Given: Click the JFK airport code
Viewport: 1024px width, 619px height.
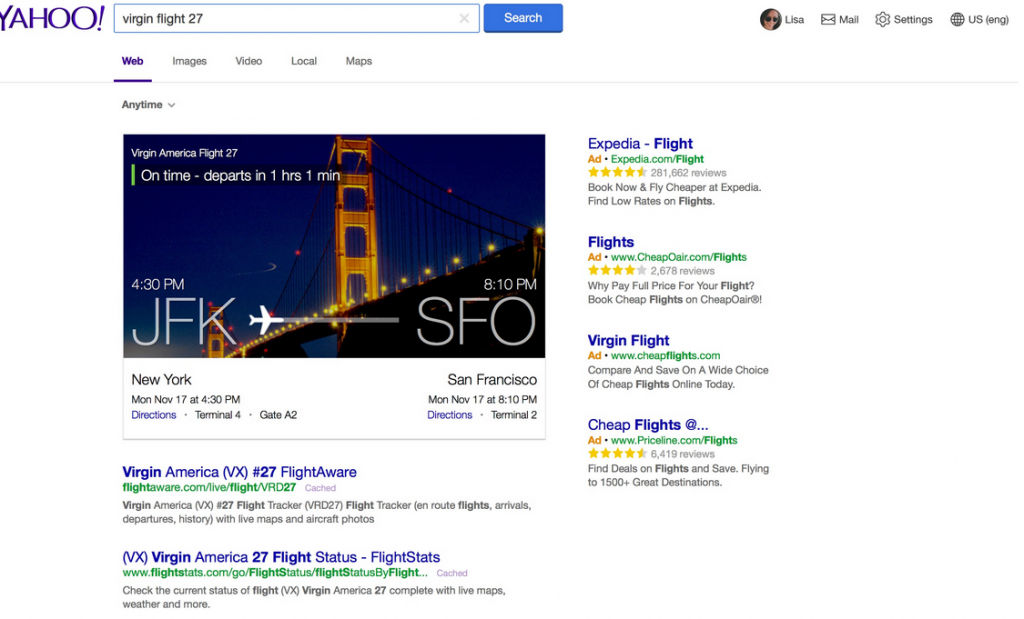Looking at the screenshot, I should click(x=183, y=321).
